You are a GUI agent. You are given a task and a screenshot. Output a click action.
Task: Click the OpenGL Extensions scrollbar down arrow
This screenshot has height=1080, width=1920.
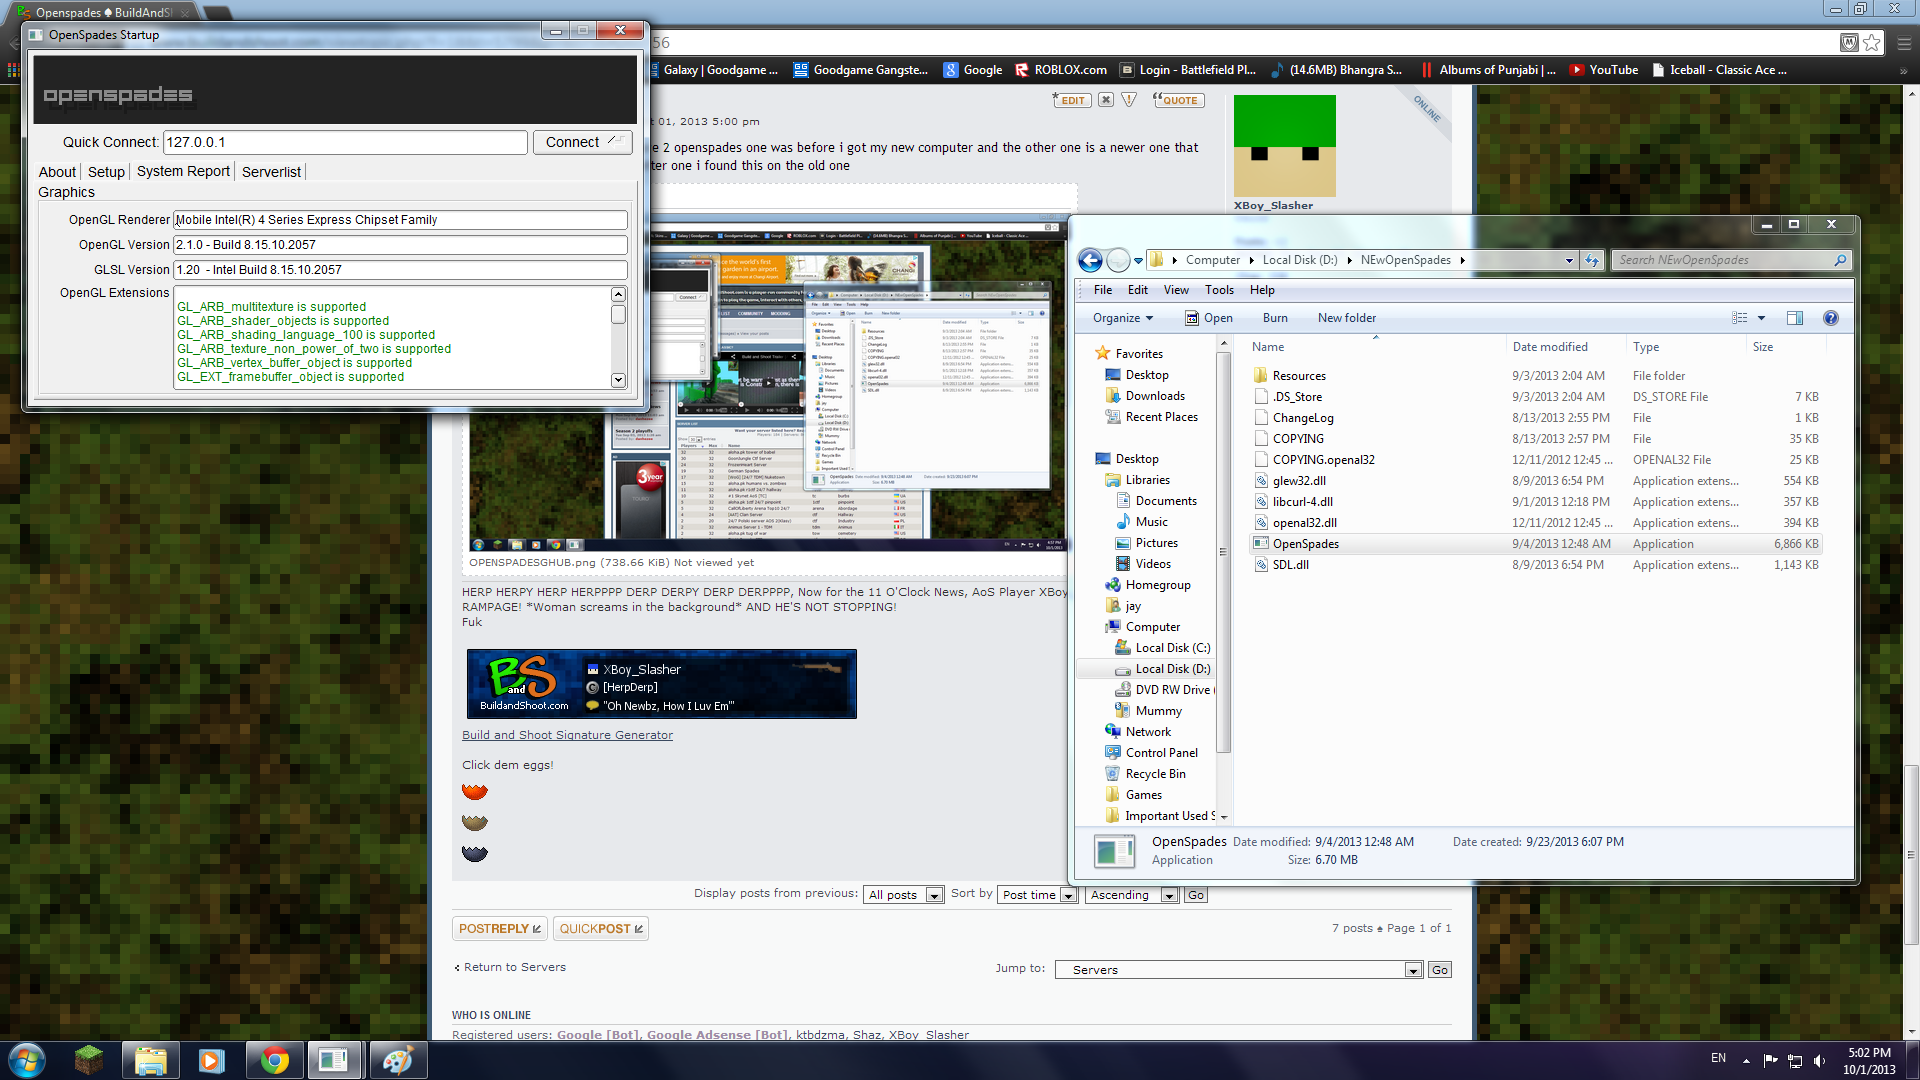coord(618,380)
